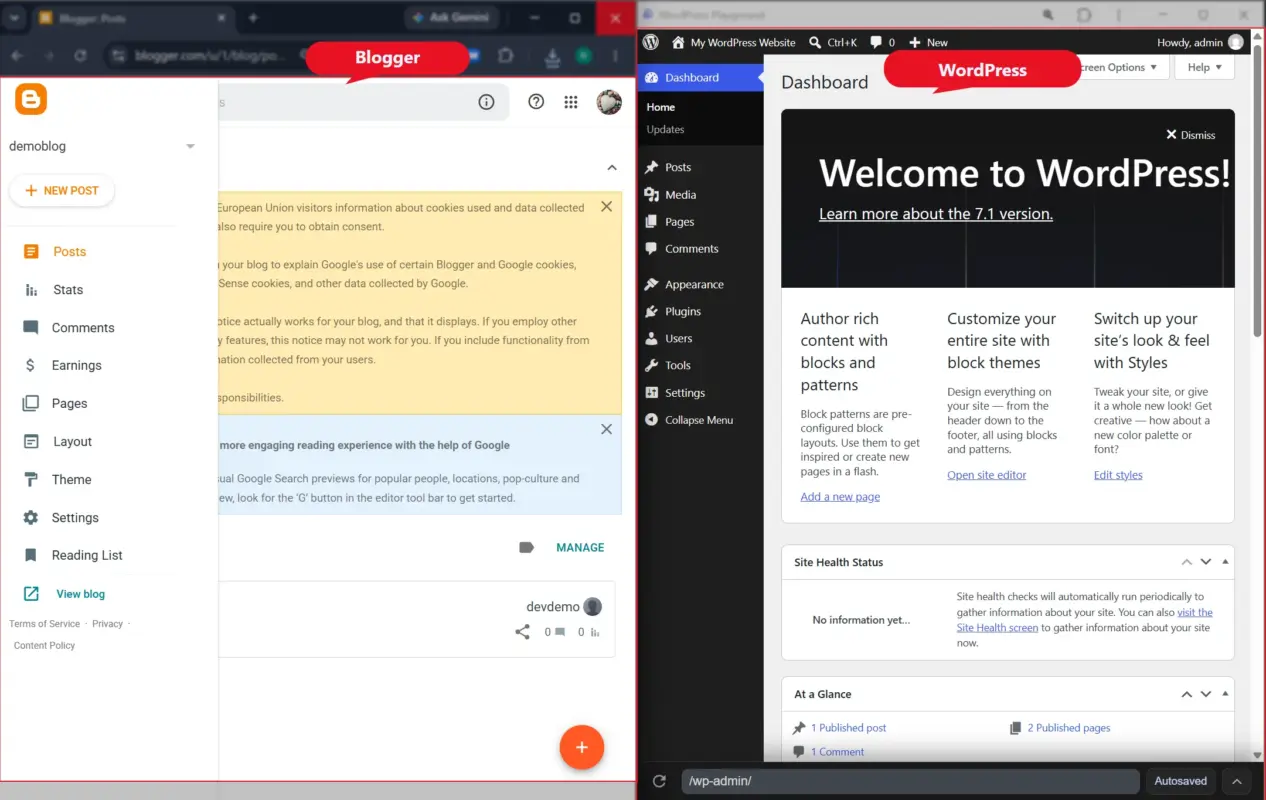The height and width of the screenshot is (800, 1266).
Task: Click refresh icon in Playground address bar
Action: pyautogui.click(x=659, y=782)
